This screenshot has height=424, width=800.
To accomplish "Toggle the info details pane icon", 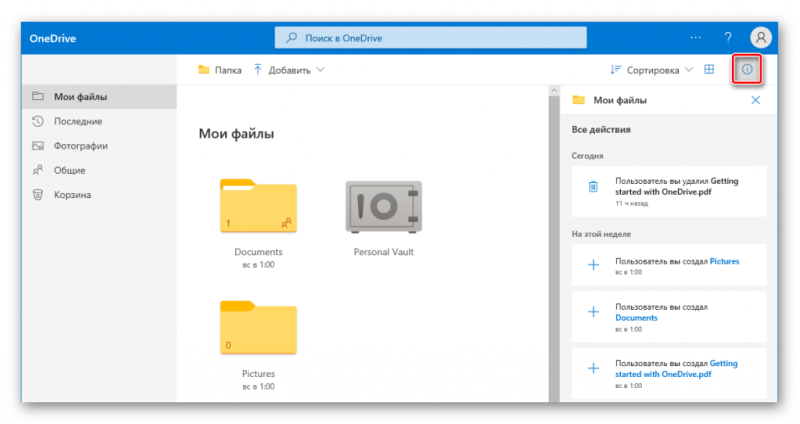I will pyautogui.click(x=747, y=69).
